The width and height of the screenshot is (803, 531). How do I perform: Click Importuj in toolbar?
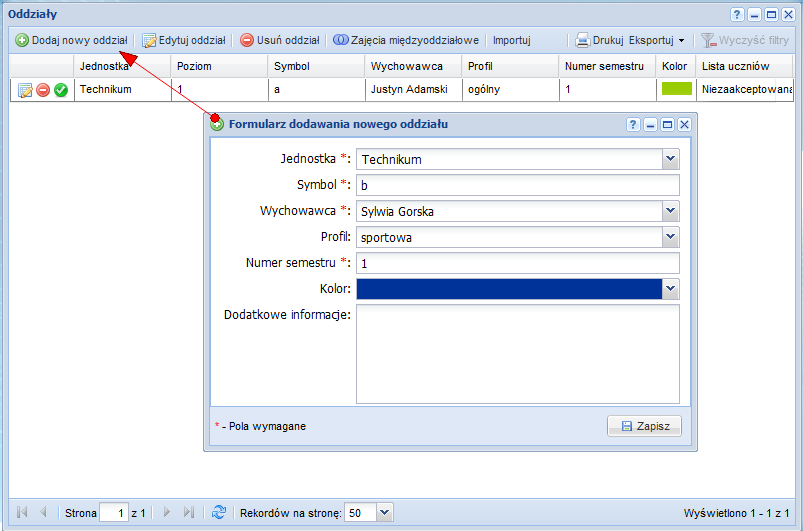tap(512, 40)
